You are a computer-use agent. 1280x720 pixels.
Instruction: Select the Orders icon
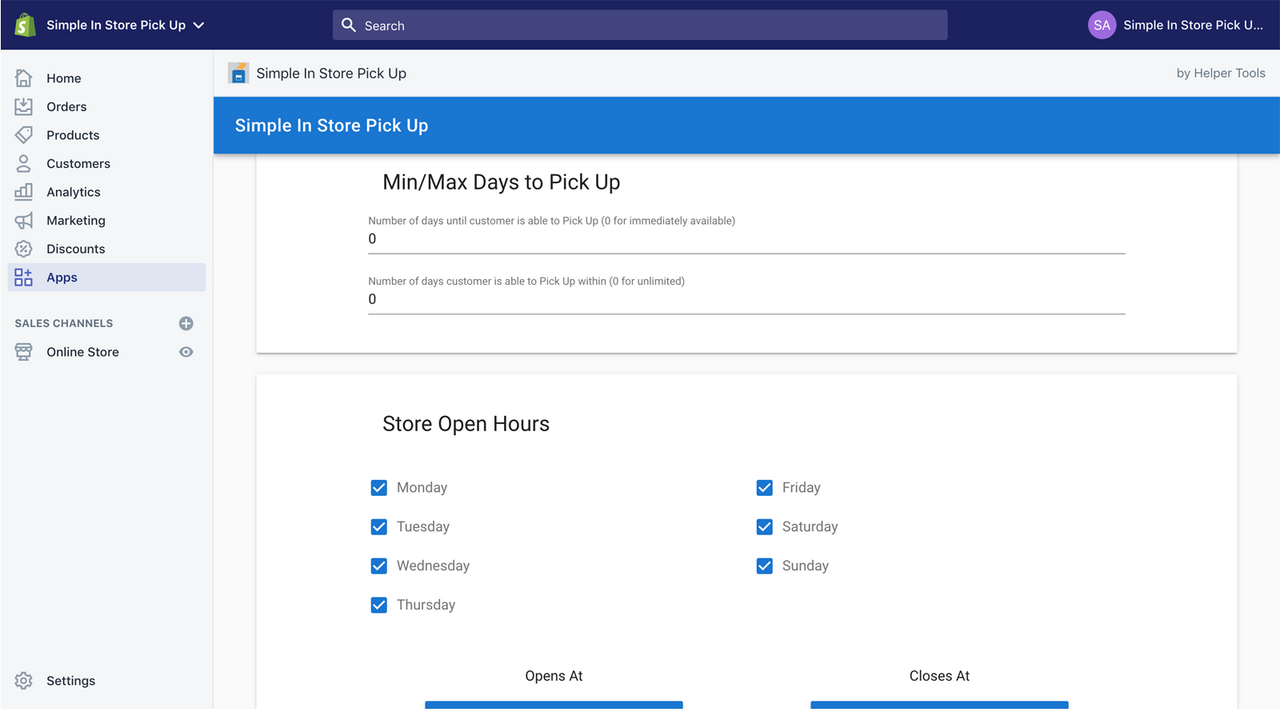click(x=23, y=106)
